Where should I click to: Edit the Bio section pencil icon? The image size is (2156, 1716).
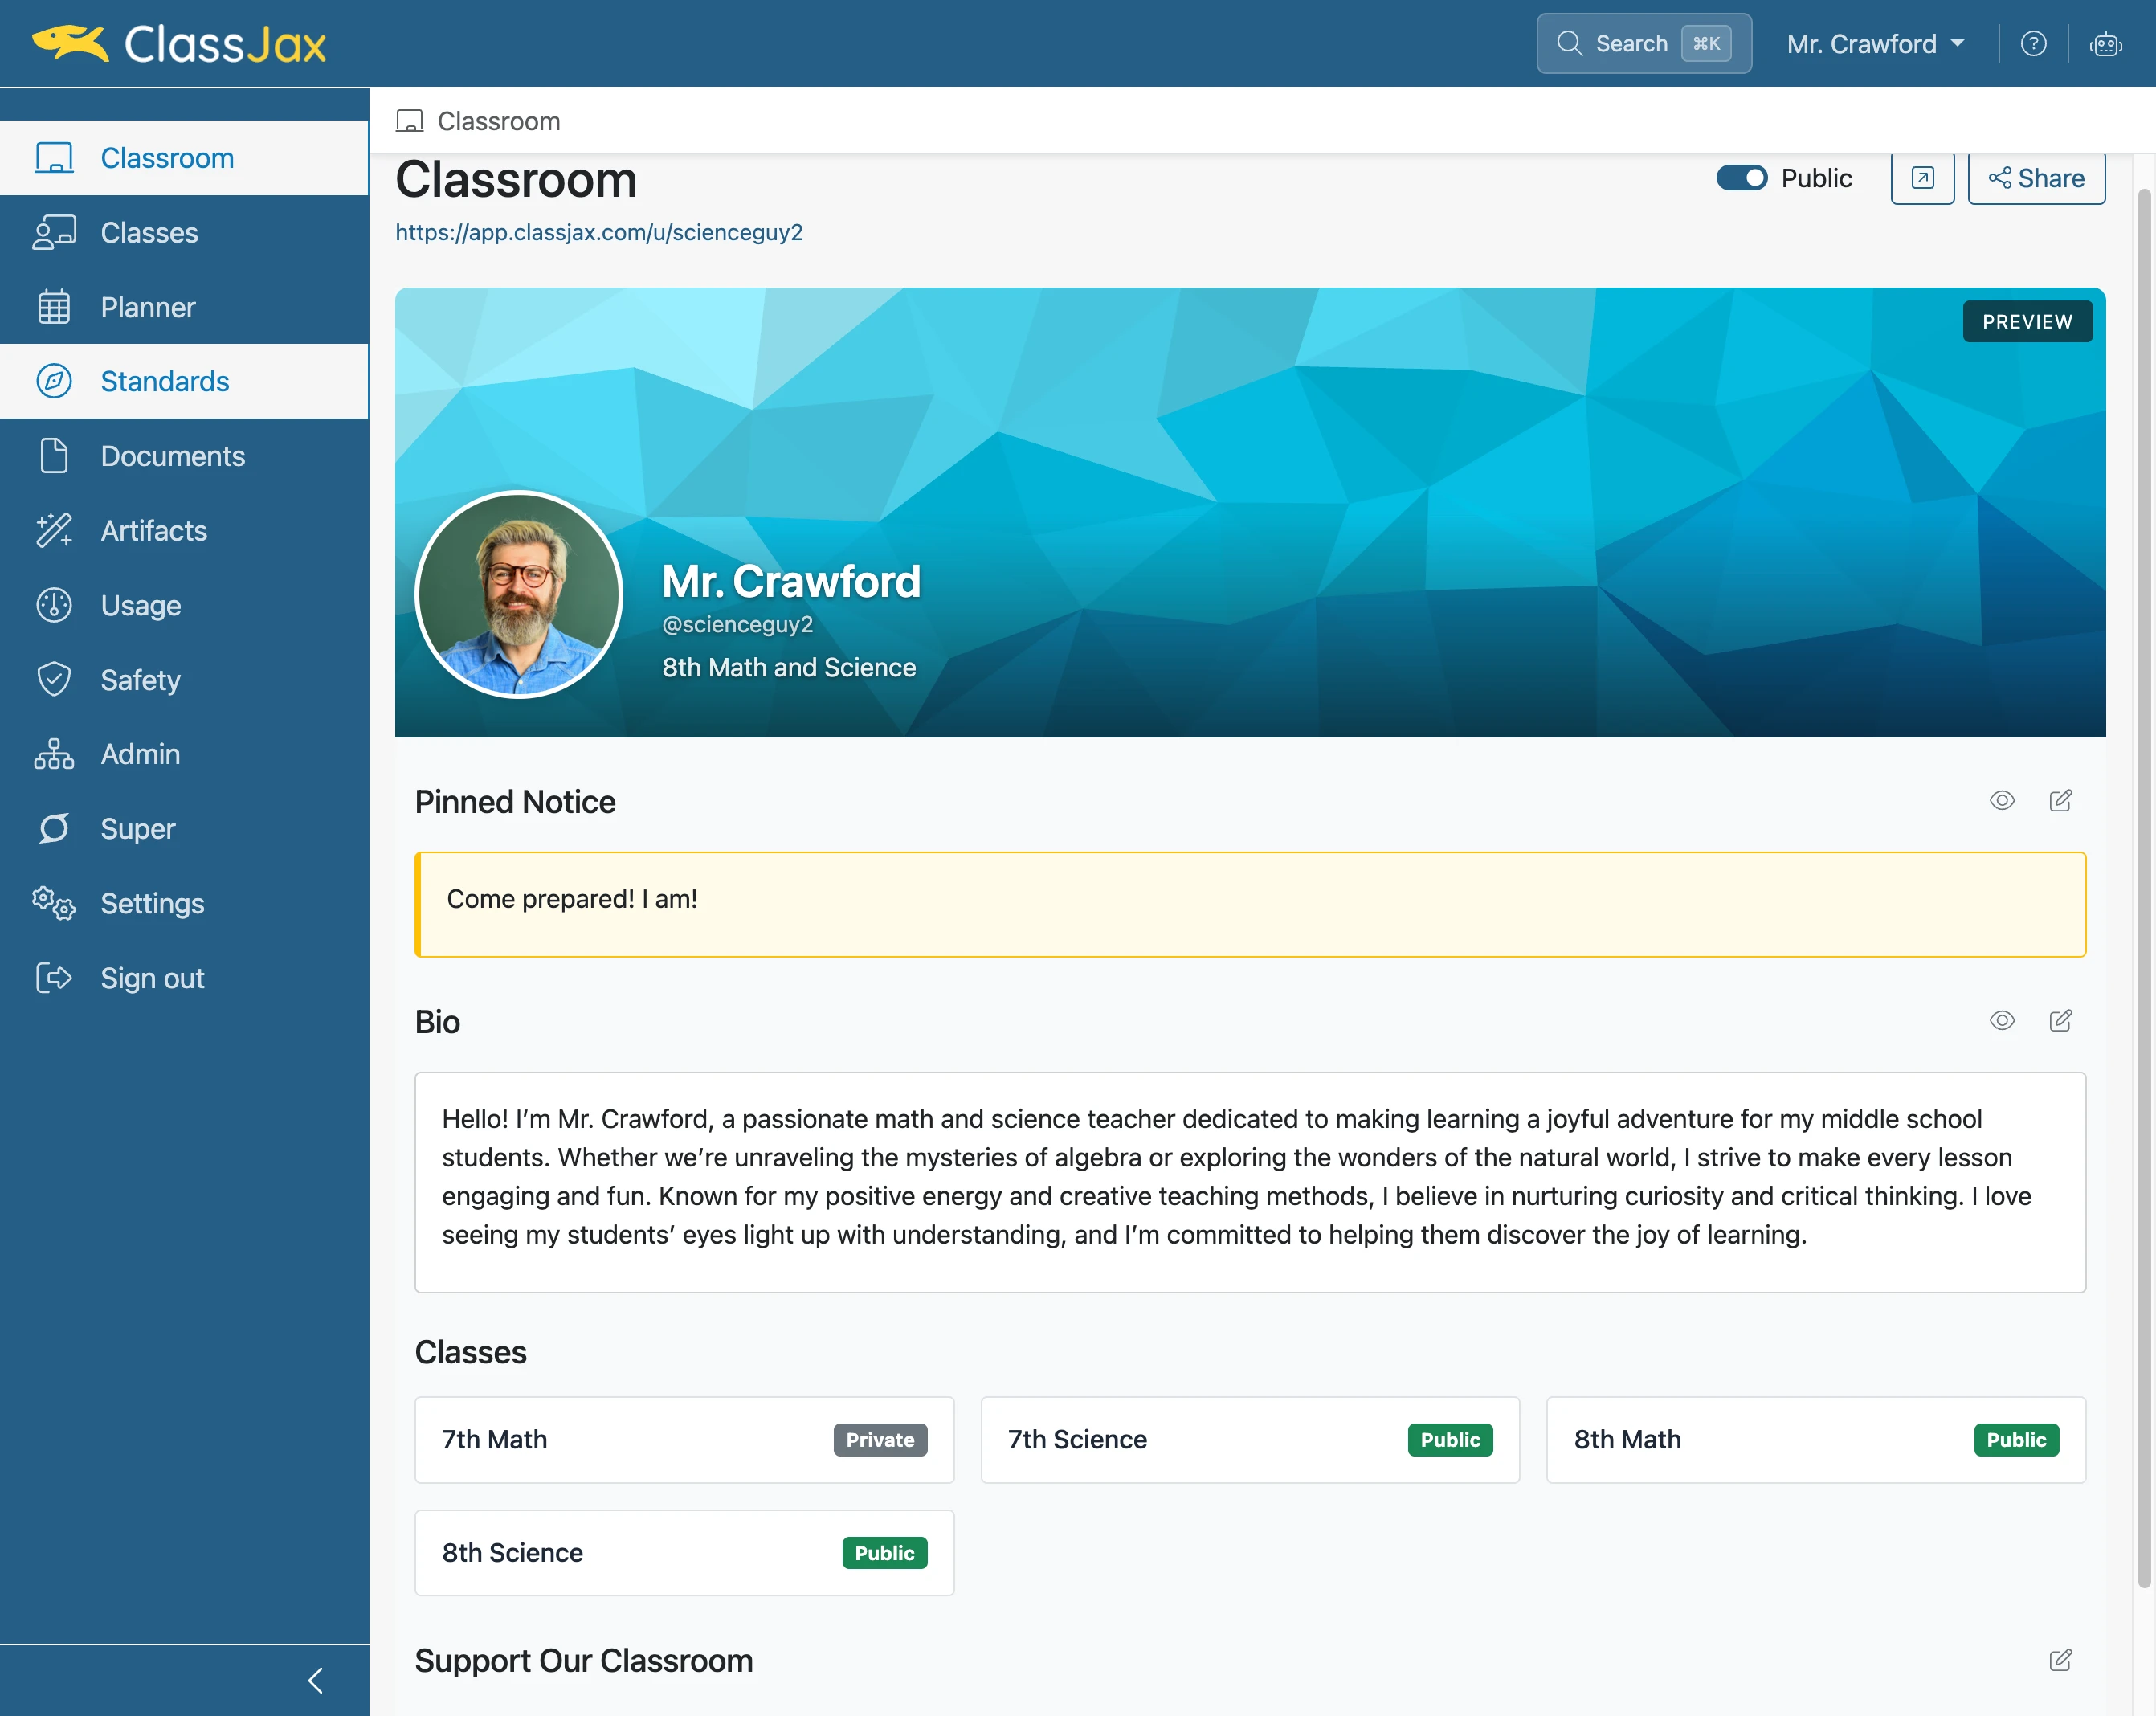2061,1020
